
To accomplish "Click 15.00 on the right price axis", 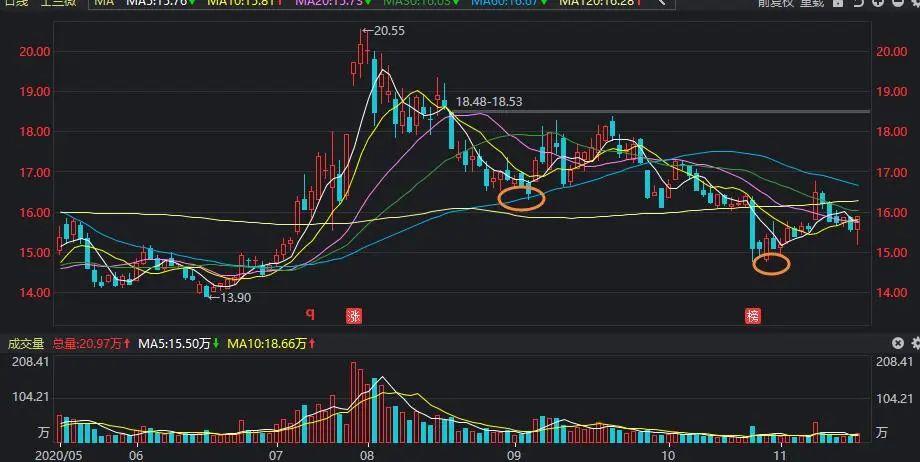I will 892,253.
